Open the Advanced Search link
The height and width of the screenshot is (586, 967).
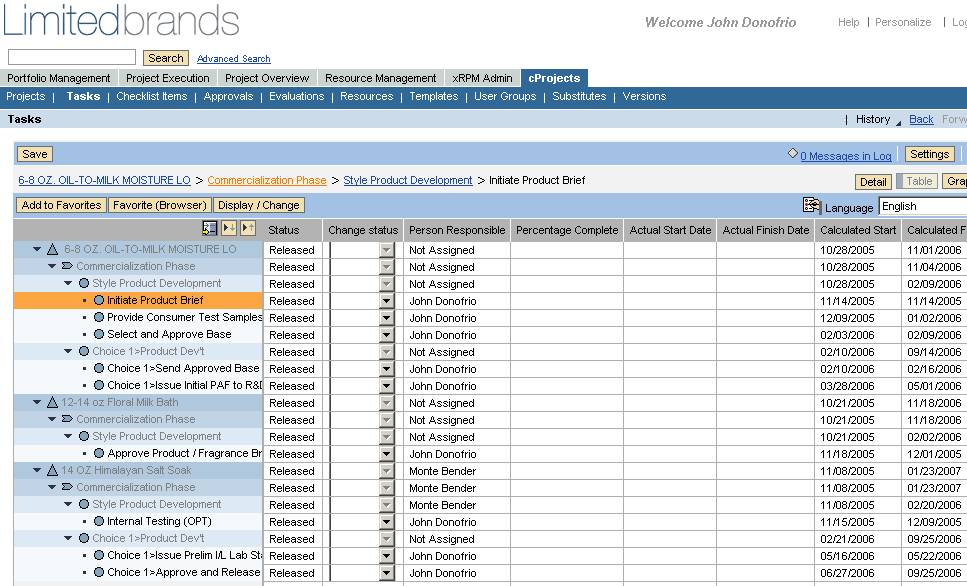point(234,59)
